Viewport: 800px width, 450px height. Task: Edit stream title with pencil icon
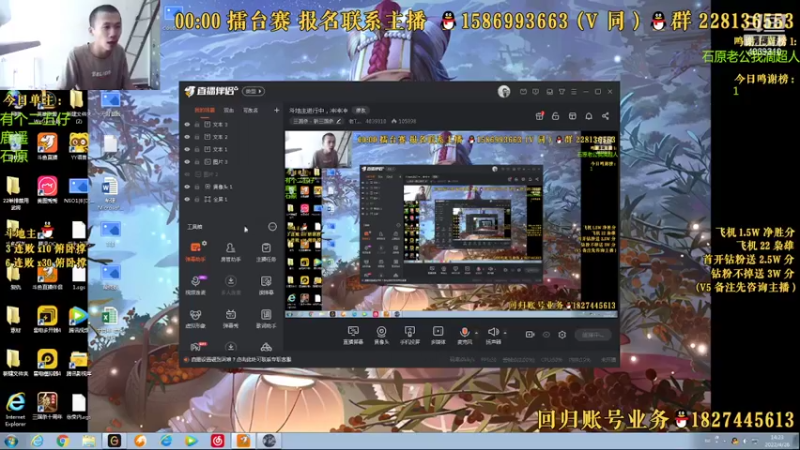point(339,121)
